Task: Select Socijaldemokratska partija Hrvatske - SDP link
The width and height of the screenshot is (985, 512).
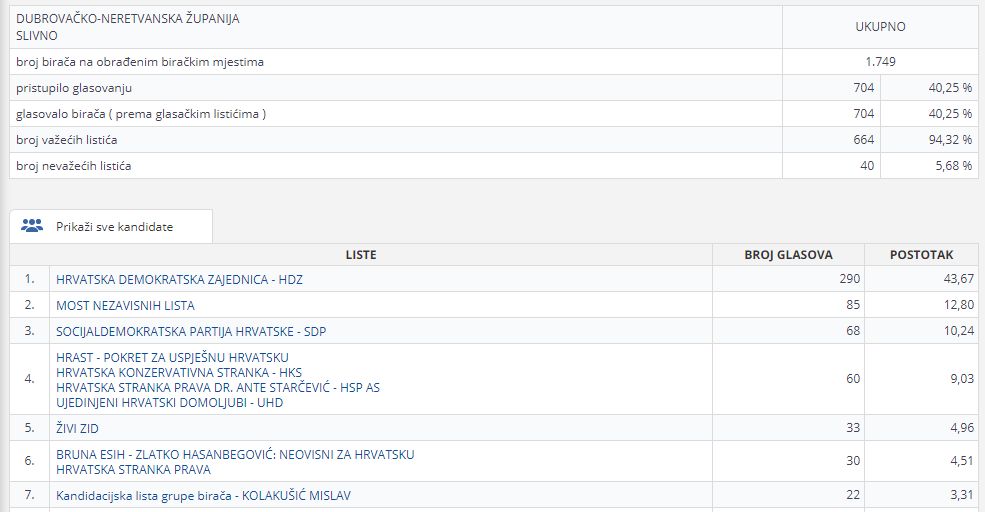Action: pyautogui.click(x=191, y=330)
